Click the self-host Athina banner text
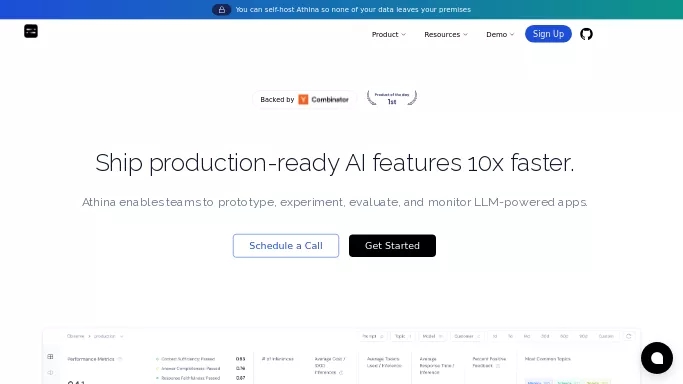This screenshot has width=683, height=384. pos(353,10)
